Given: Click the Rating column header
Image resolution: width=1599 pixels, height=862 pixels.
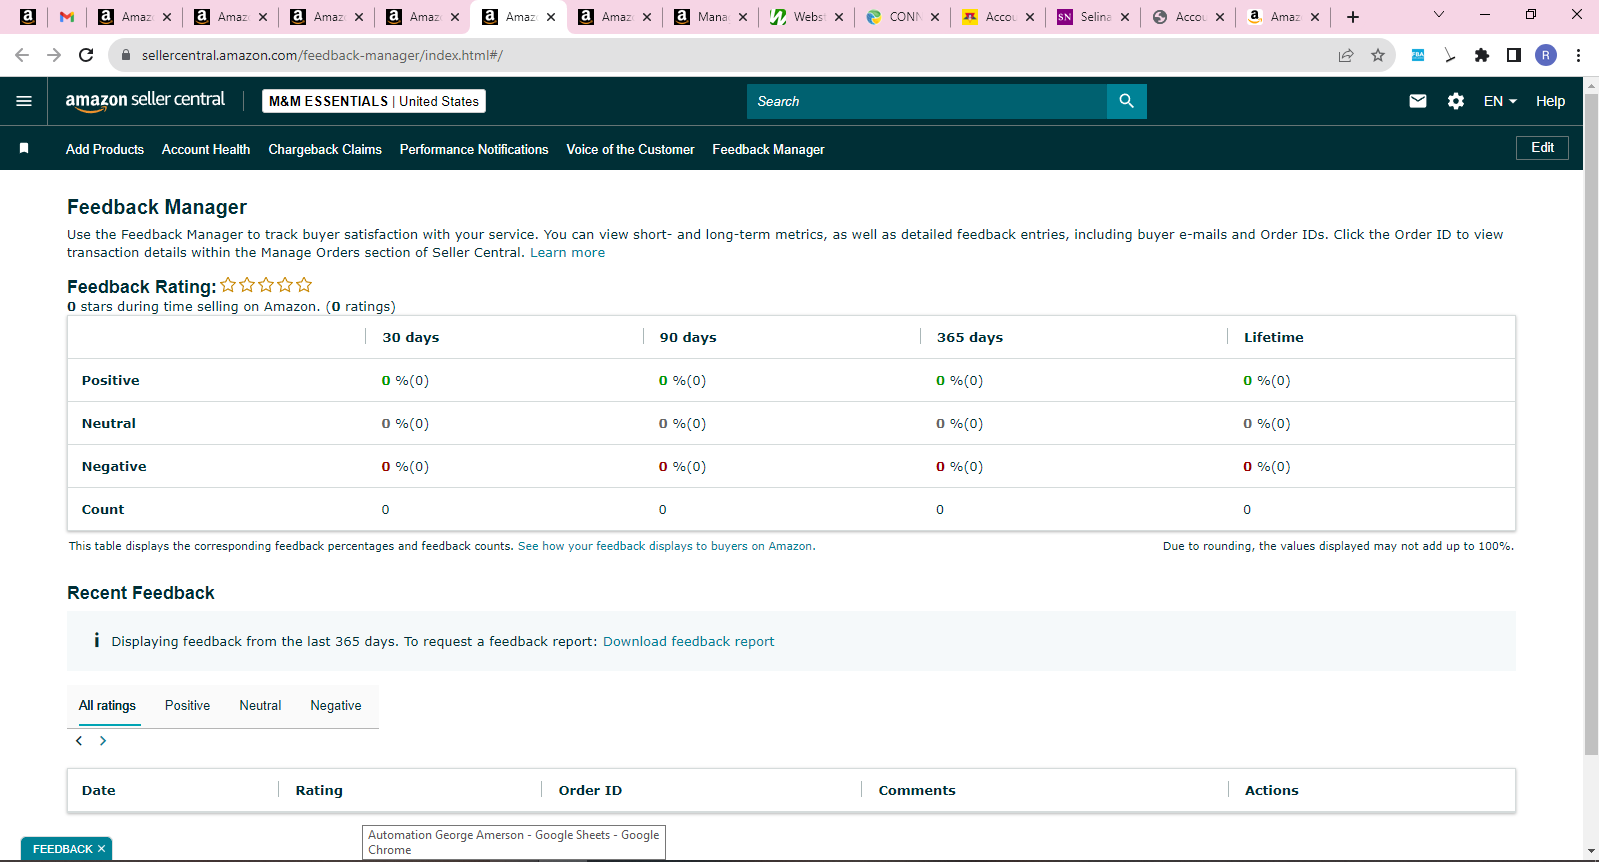Looking at the screenshot, I should (319, 790).
